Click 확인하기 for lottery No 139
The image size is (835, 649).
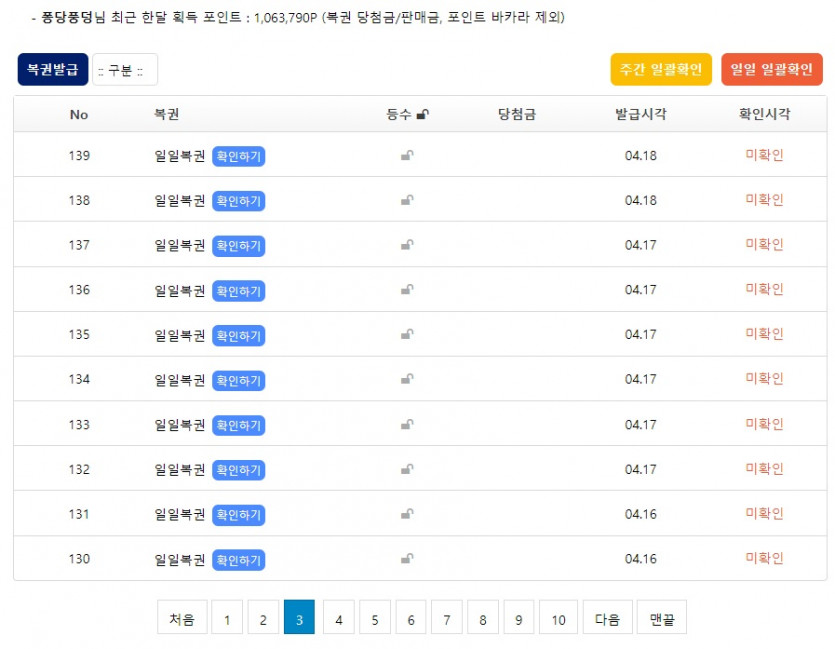tap(239, 157)
